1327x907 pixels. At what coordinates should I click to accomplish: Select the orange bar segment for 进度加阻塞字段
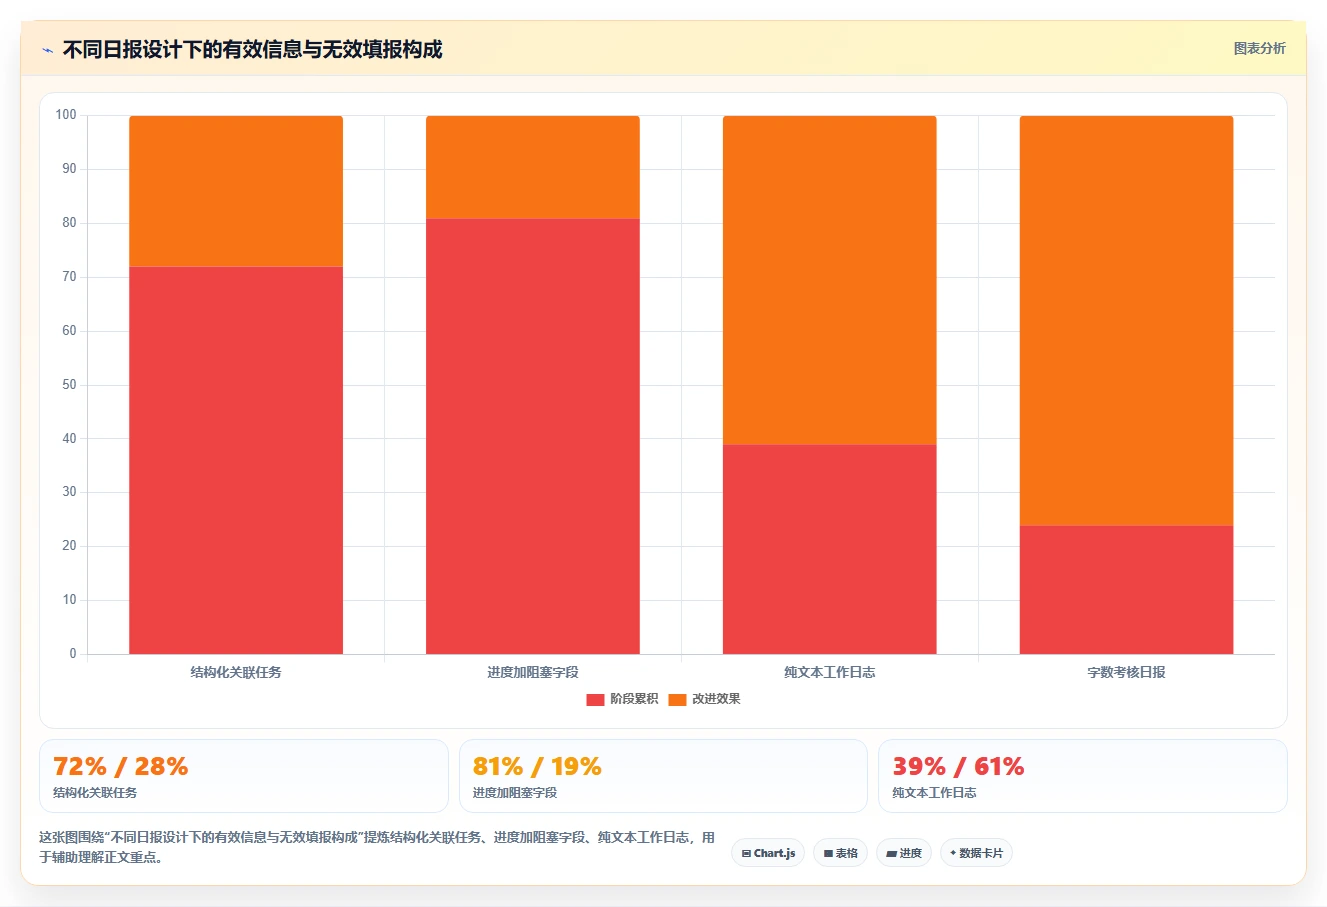533,167
